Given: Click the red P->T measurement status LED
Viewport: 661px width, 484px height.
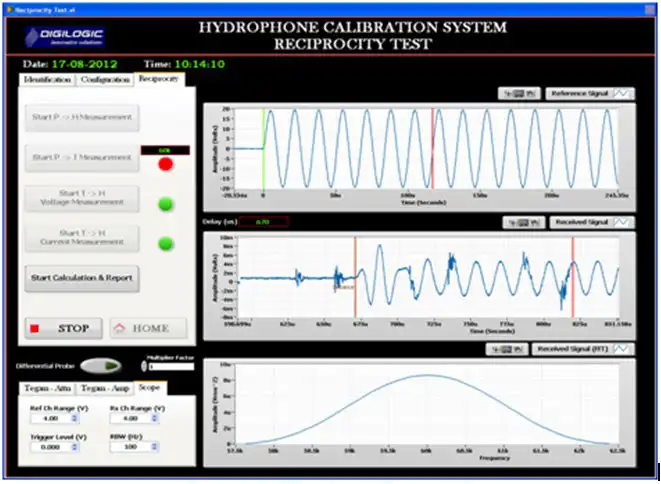Looking at the screenshot, I should click(165, 163).
